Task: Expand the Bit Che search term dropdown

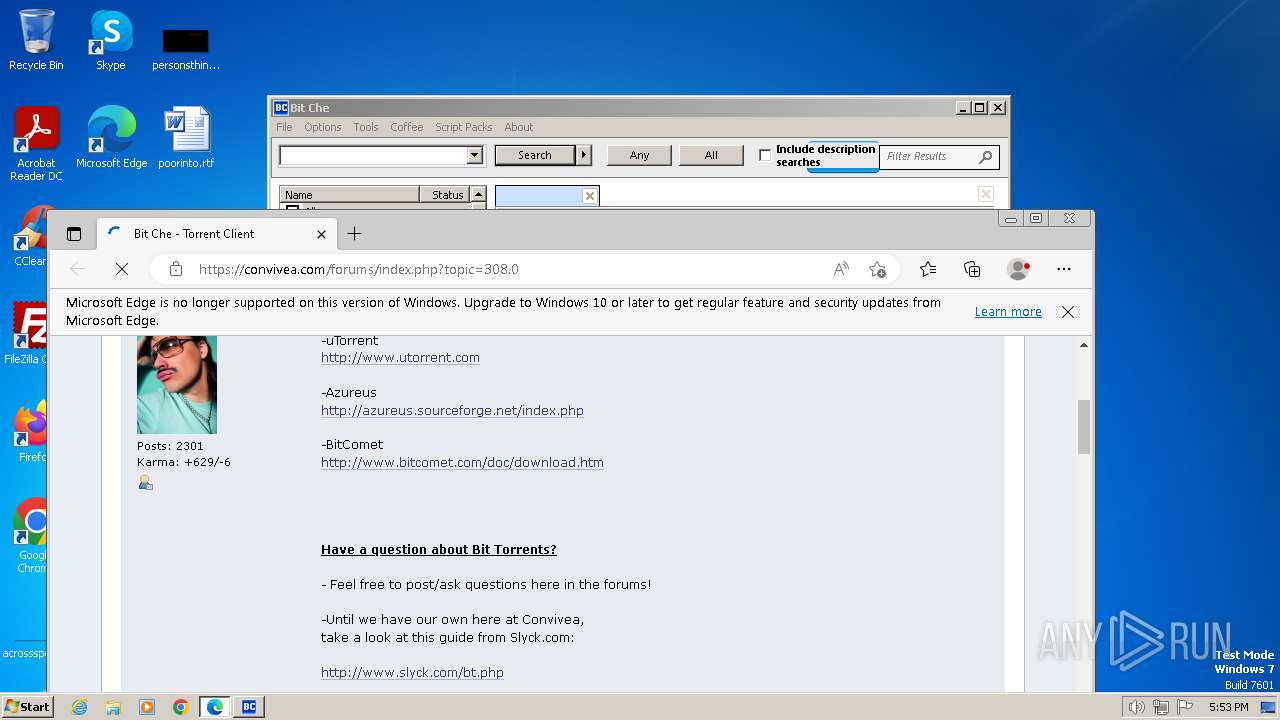Action: pos(475,155)
